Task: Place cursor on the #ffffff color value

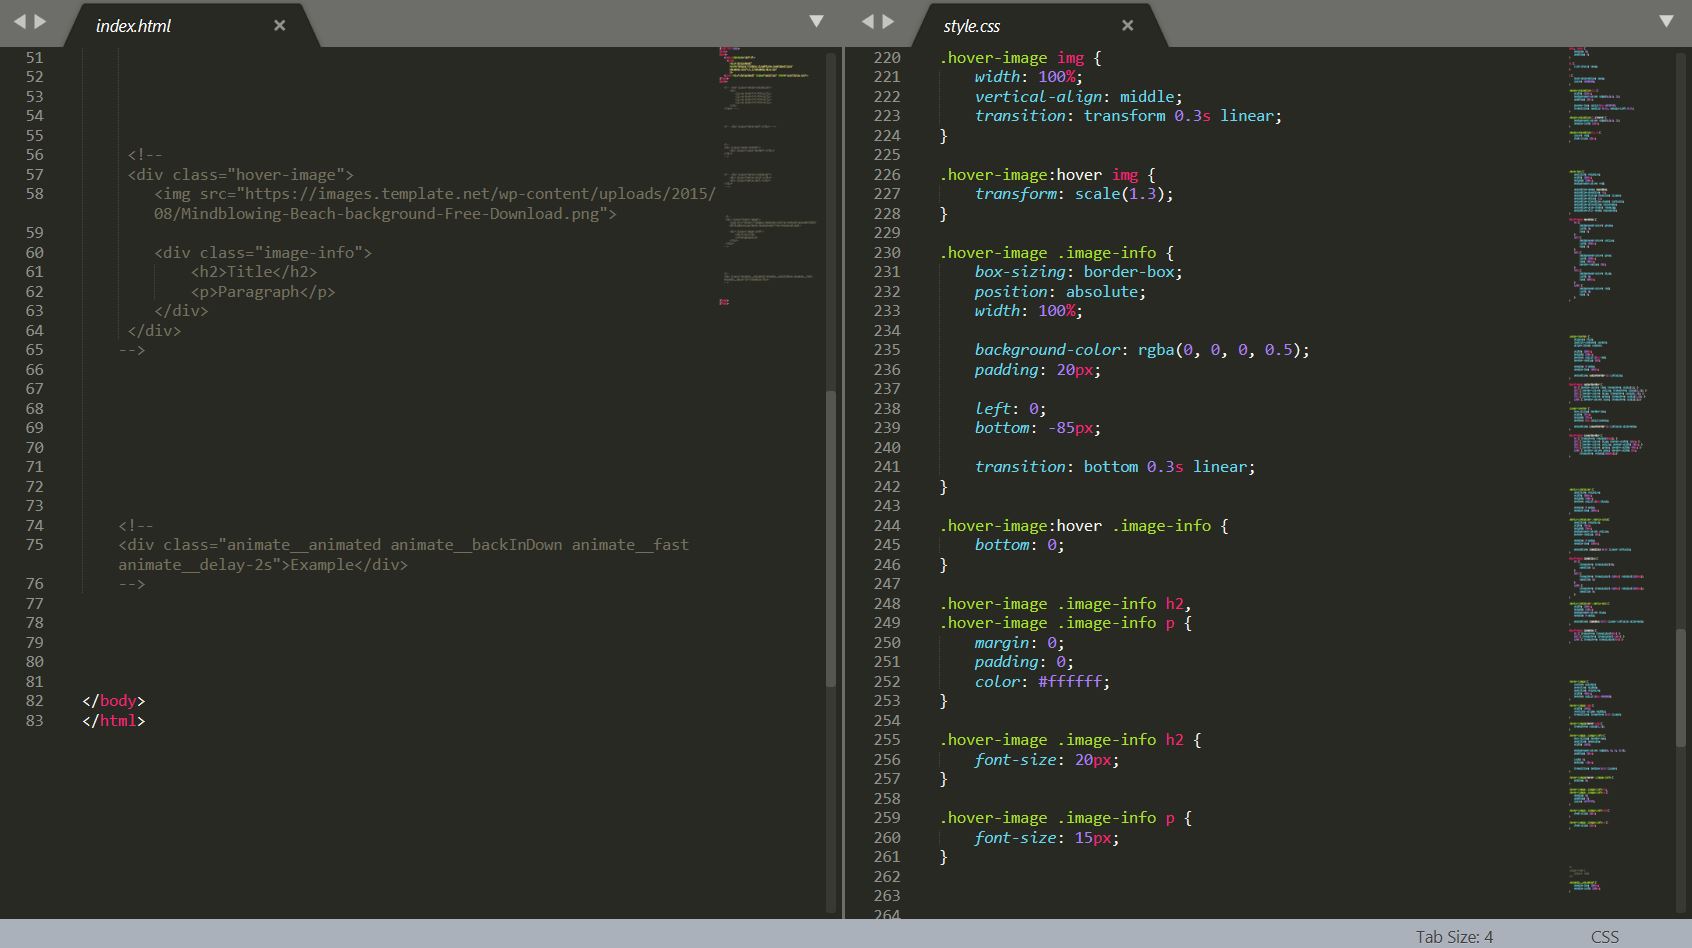Action: tap(1070, 682)
